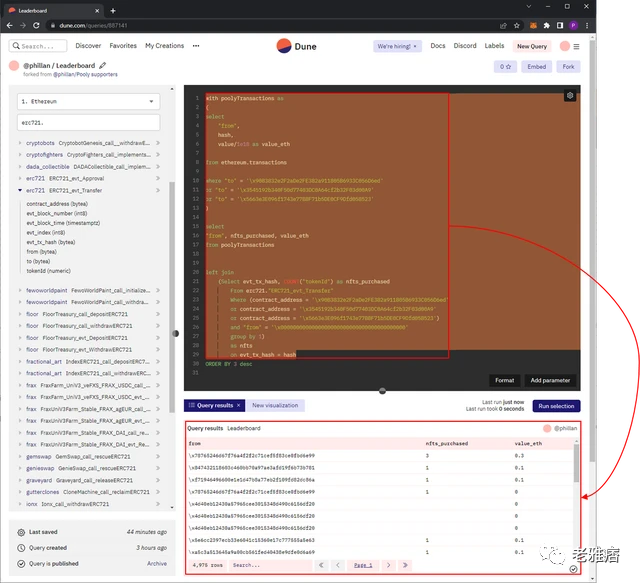Bookmark this page with the star icon

point(517,25)
